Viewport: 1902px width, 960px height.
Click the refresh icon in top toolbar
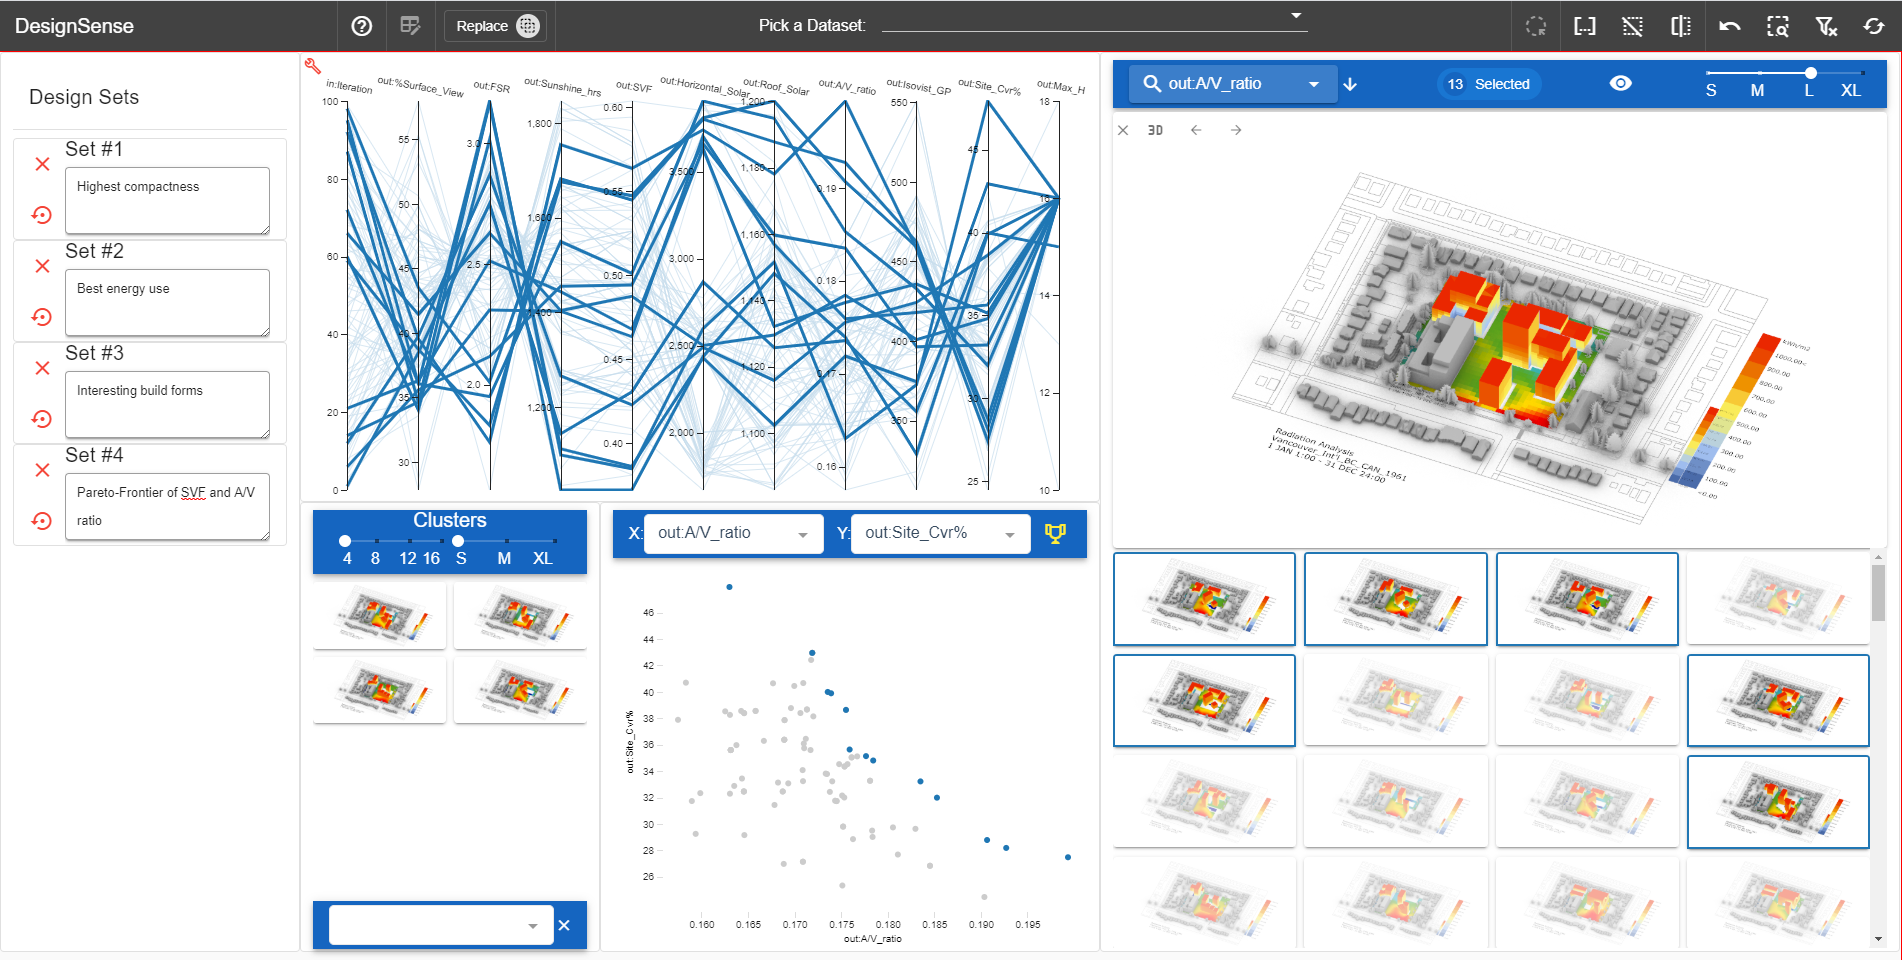click(x=1874, y=26)
